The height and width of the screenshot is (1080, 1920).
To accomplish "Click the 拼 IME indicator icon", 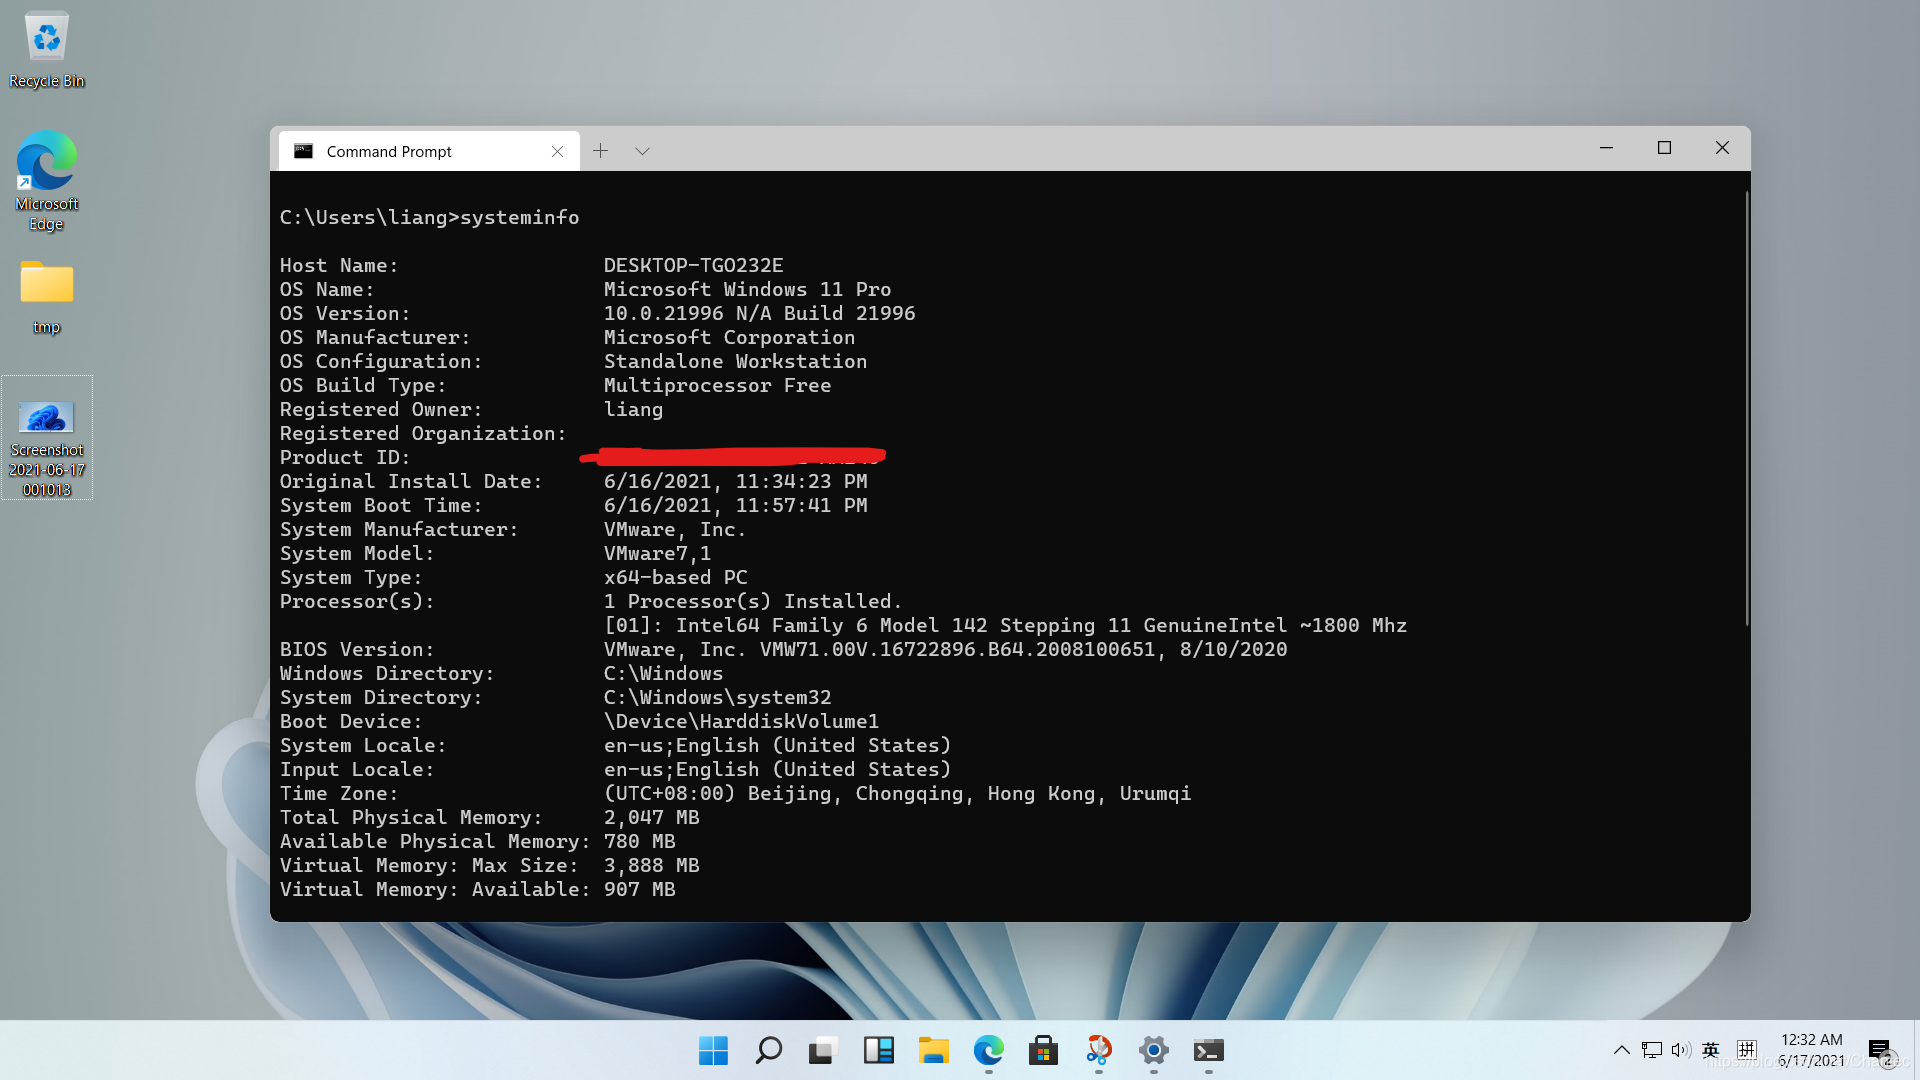I will pos(1746,1050).
